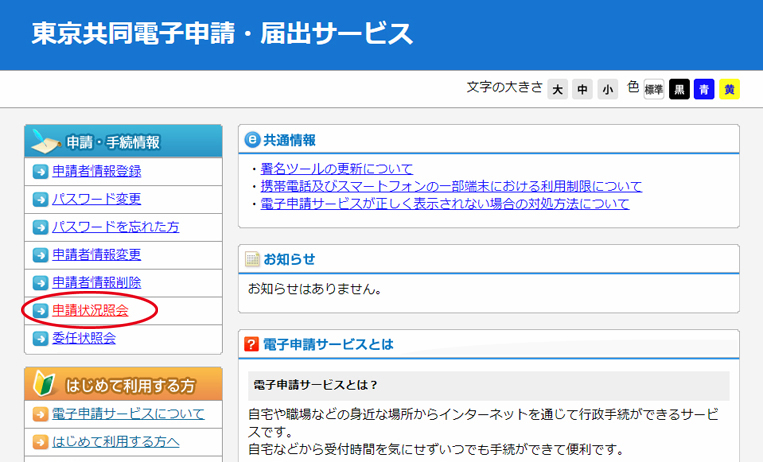The image size is (763, 462).
Task: Click arrow icon beside パスワードを忘れた方
Action: [x=40, y=227]
